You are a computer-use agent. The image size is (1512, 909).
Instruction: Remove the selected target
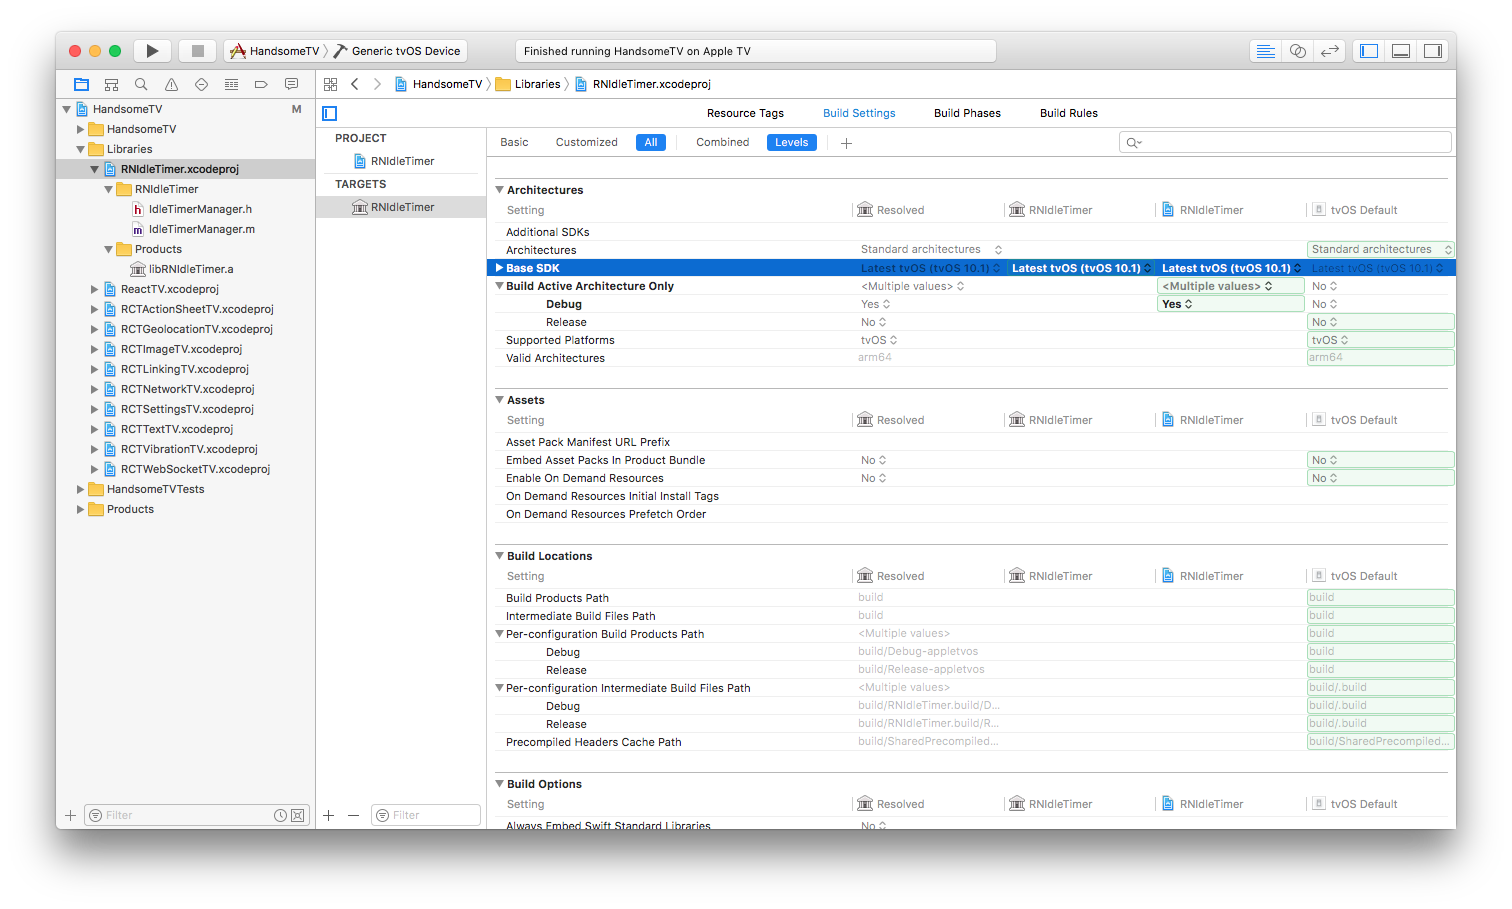[x=353, y=815]
